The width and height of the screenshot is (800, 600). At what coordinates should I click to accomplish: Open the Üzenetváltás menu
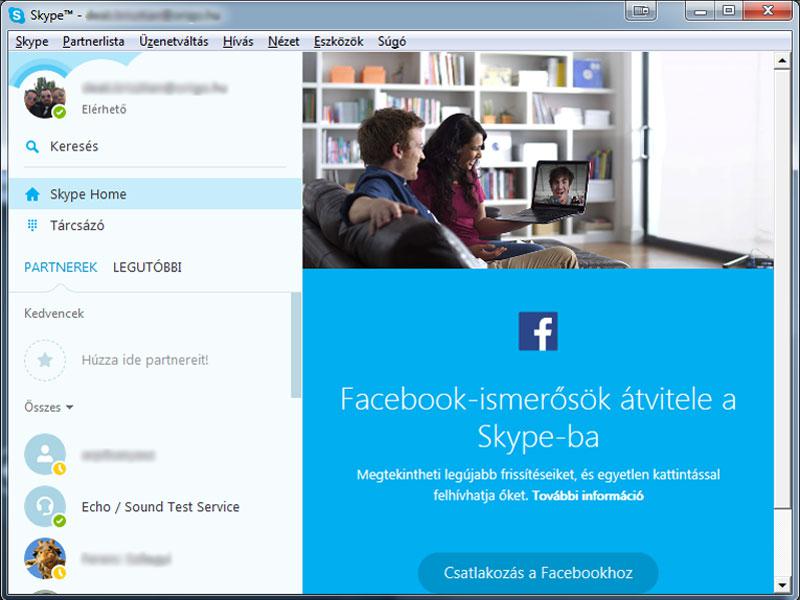pyautogui.click(x=173, y=41)
